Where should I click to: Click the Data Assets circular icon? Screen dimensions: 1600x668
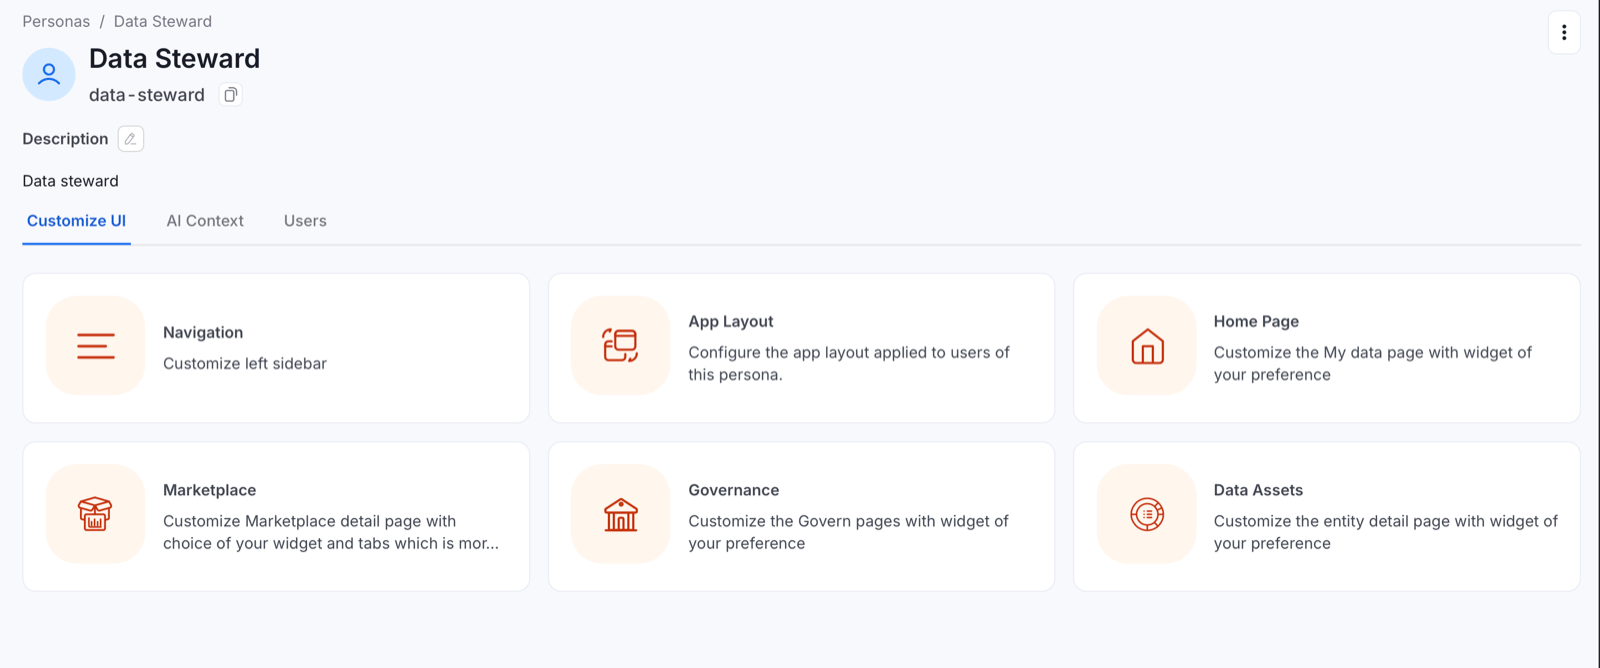pyautogui.click(x=1147, y=514)
